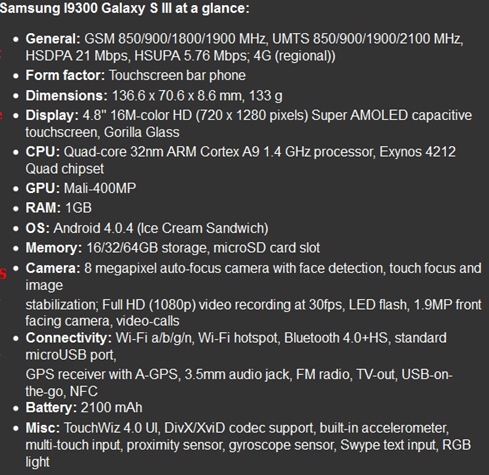Click the "Battery:" spec label

coord(51,408)
